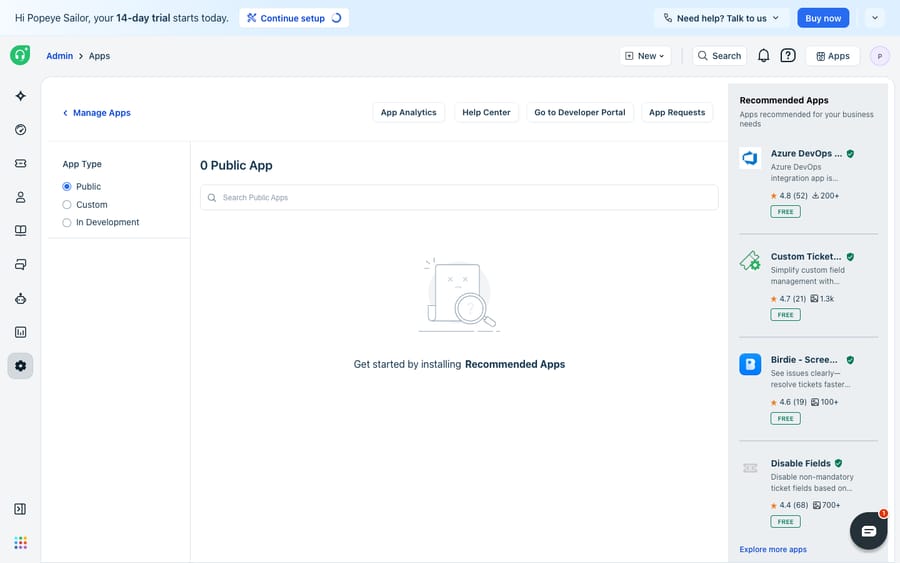The width and height of the screenshot is (900, 563).
Task: Click the Recommended Apps panel heading
Action: 783,100
